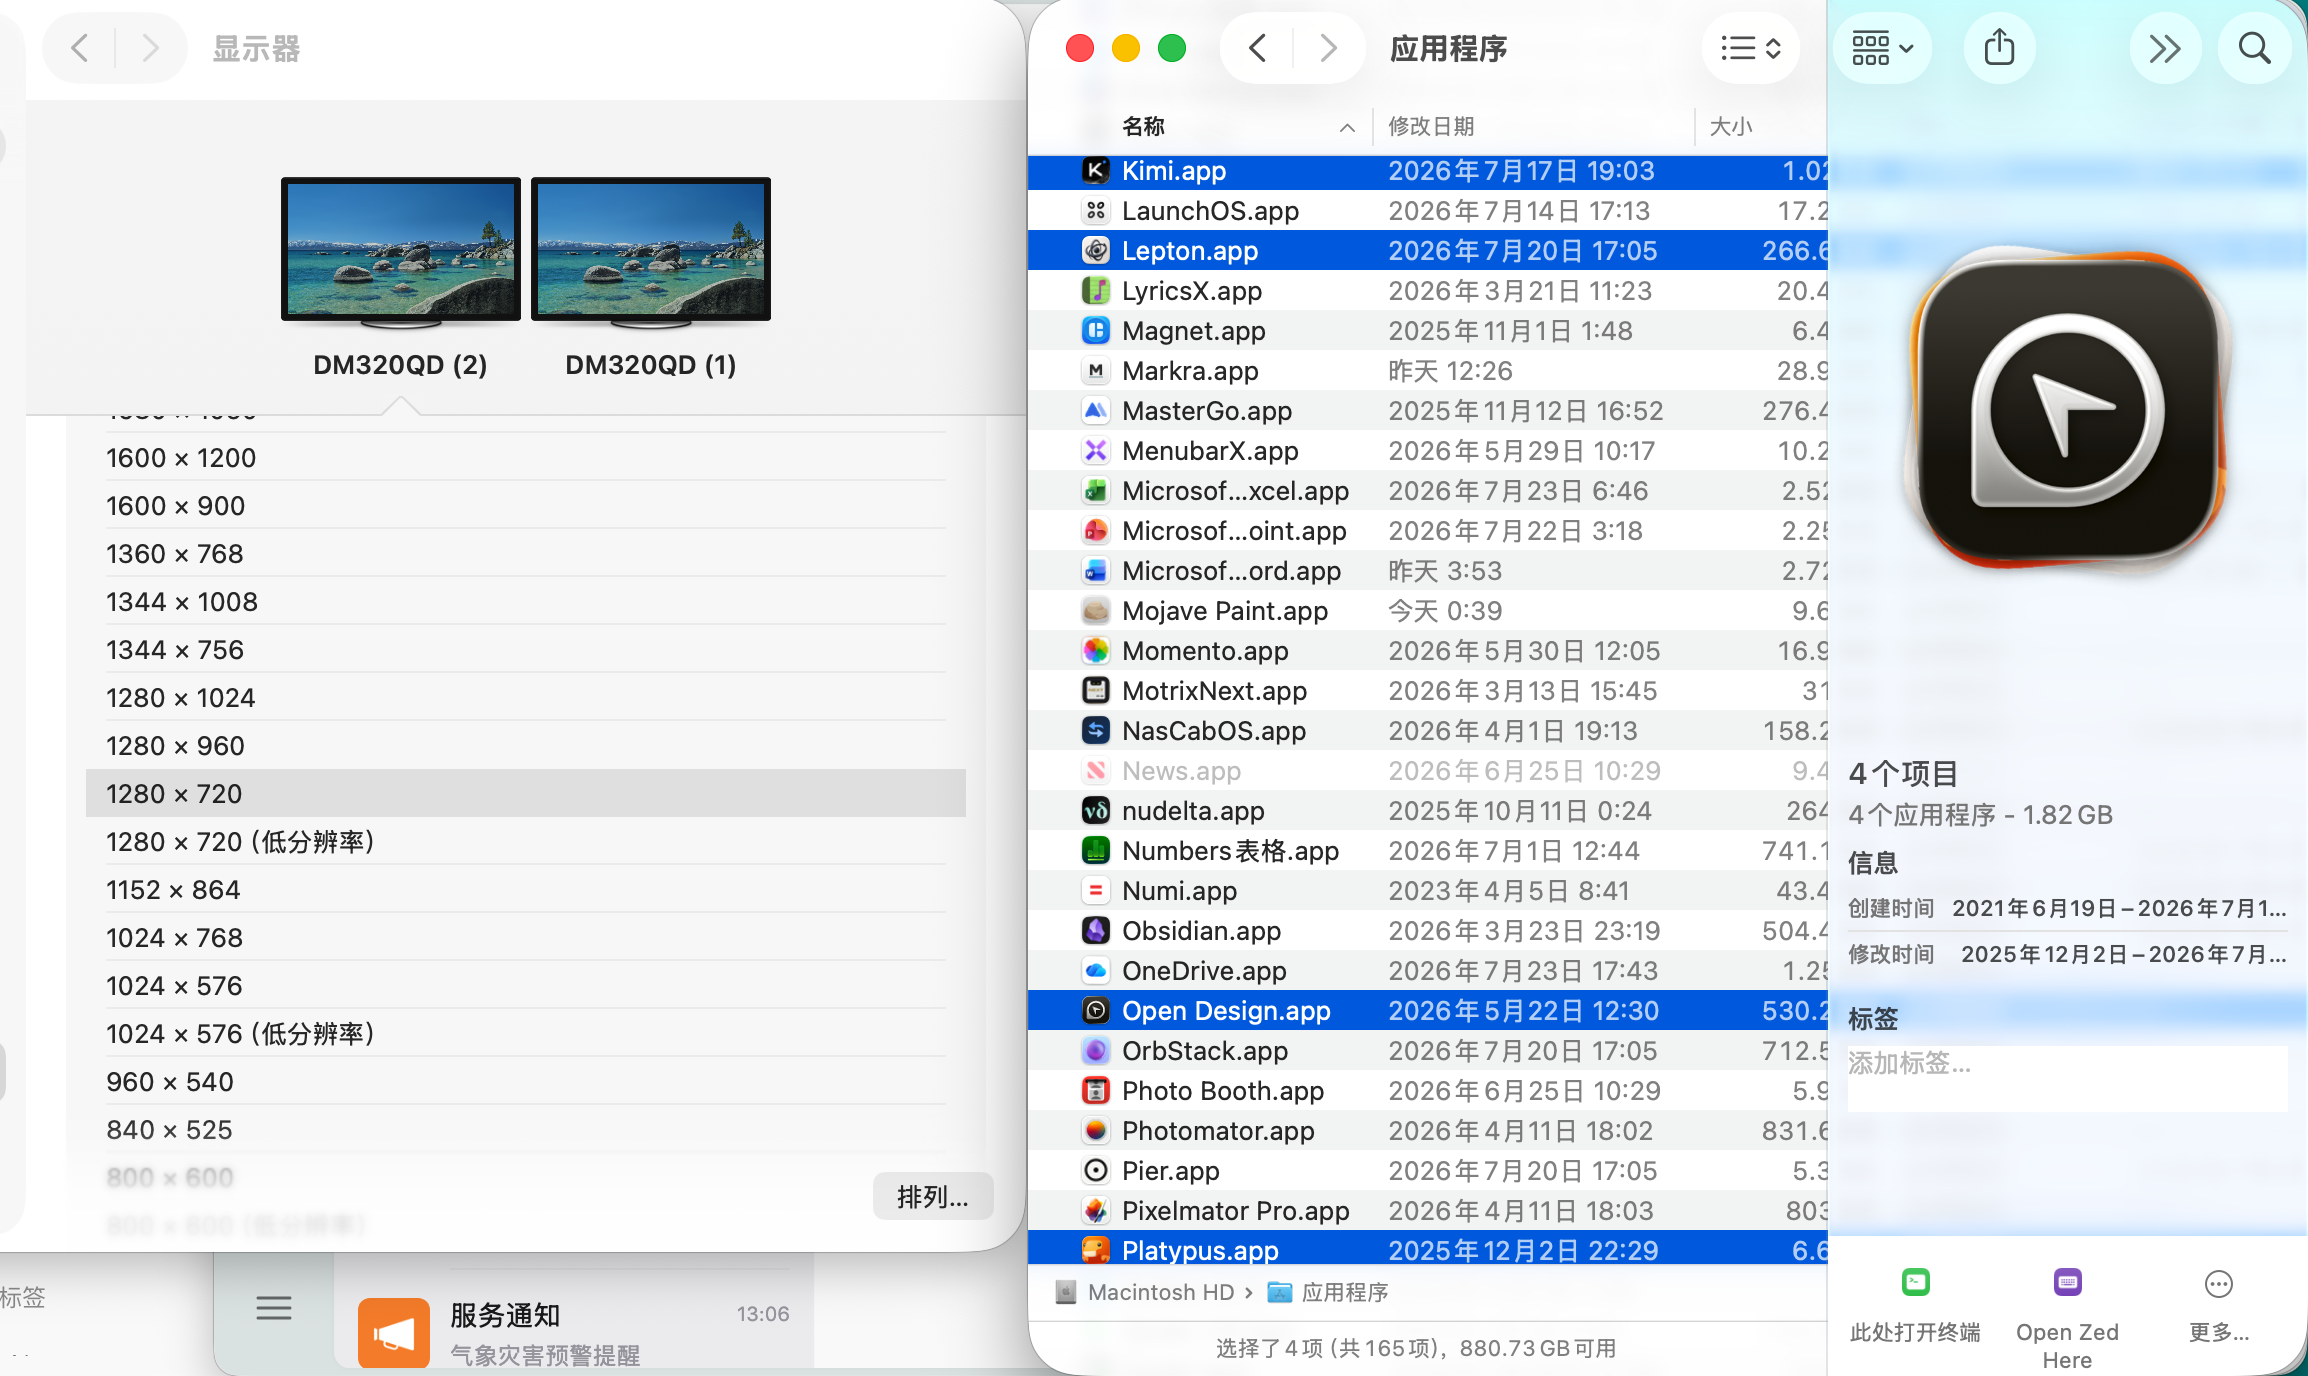This screenshot has height=1376, width=2308.
Task: Click the Platypus.app file name
Action: [x=1200, y=1251]
